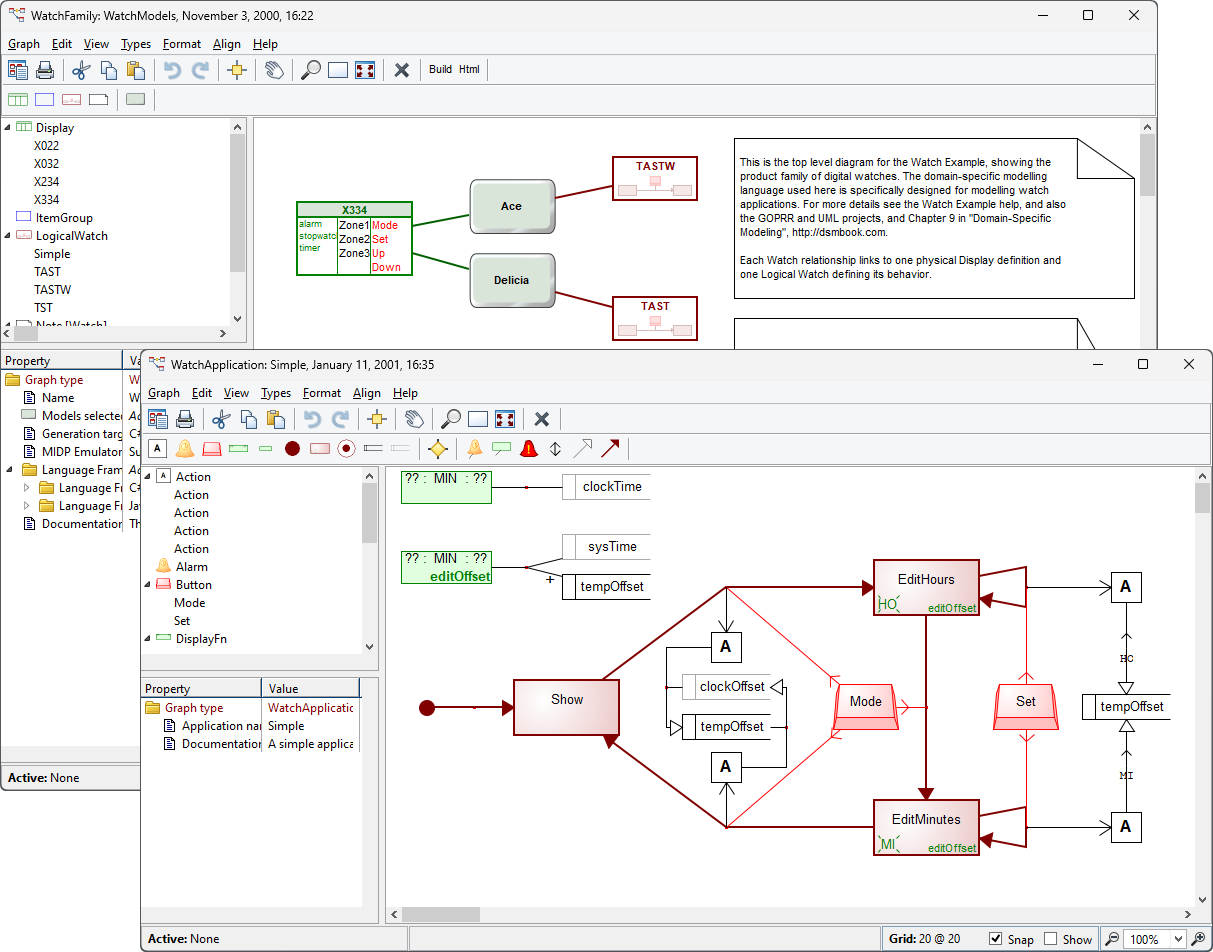Click the horizontal scrollbar below the Simple diagram
The image size is (1213, 952).
pos(440,914)
